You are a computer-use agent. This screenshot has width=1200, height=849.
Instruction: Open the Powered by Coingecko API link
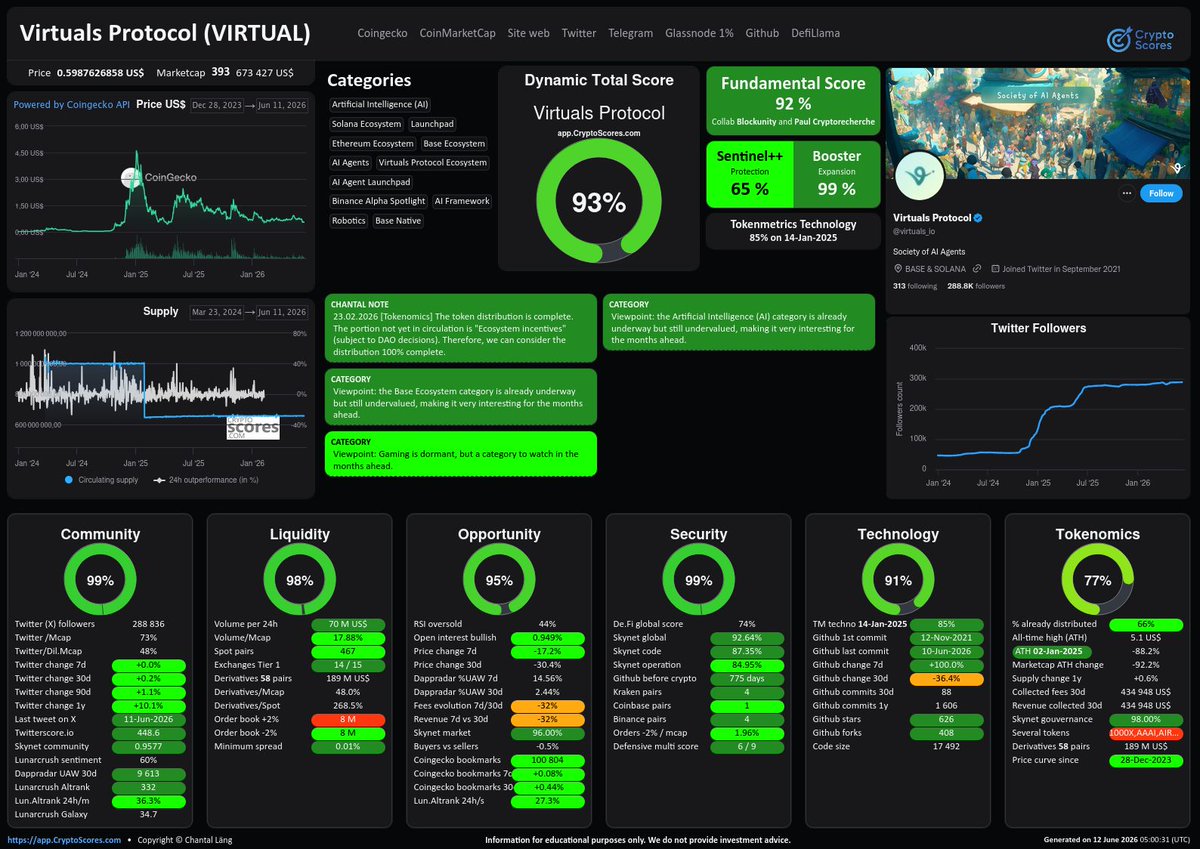[x=72, y=104]
